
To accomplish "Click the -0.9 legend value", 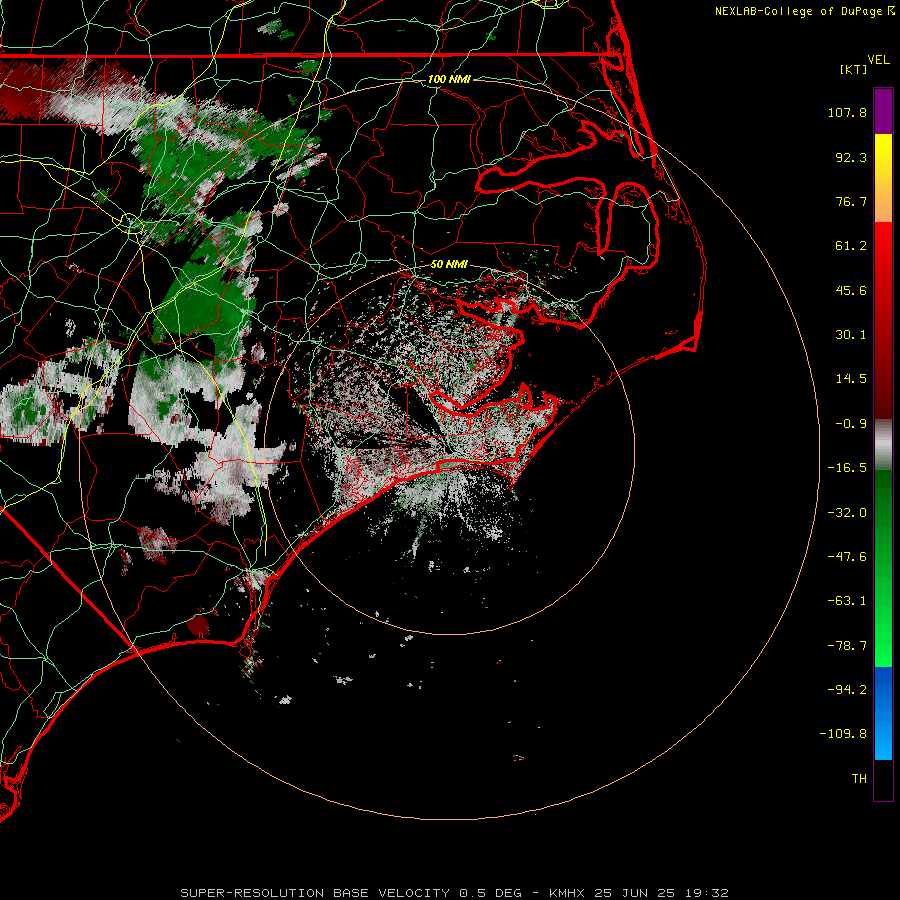I will click(x=851, y=424).
